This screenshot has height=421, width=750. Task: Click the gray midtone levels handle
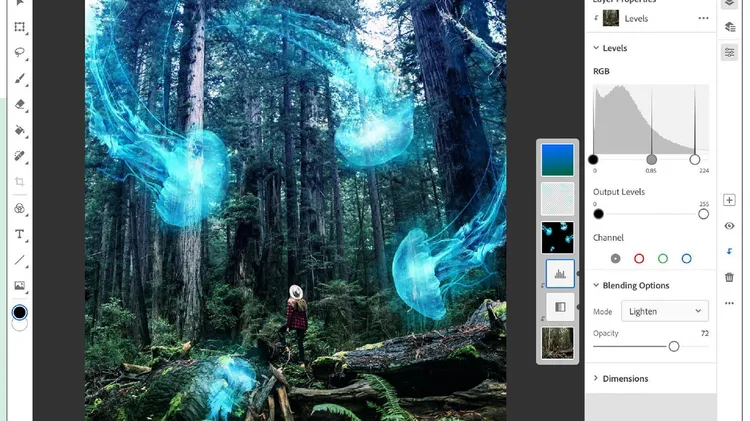pyautogui.click(x=651, y=159)
